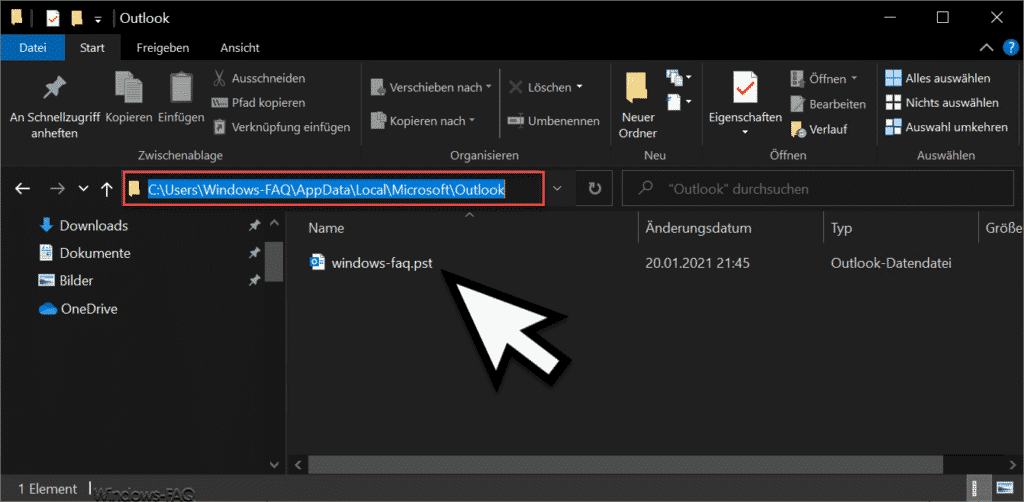The height and width of the screenshot is (502, 1024).
Task: Invert selection with Auswahl umkehren
Action: tap(946, 127)
